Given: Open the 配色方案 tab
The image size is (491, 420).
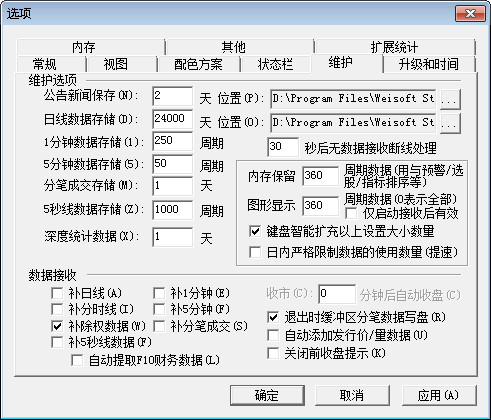Looking at the screenshot, I should [x=198, y=64].
